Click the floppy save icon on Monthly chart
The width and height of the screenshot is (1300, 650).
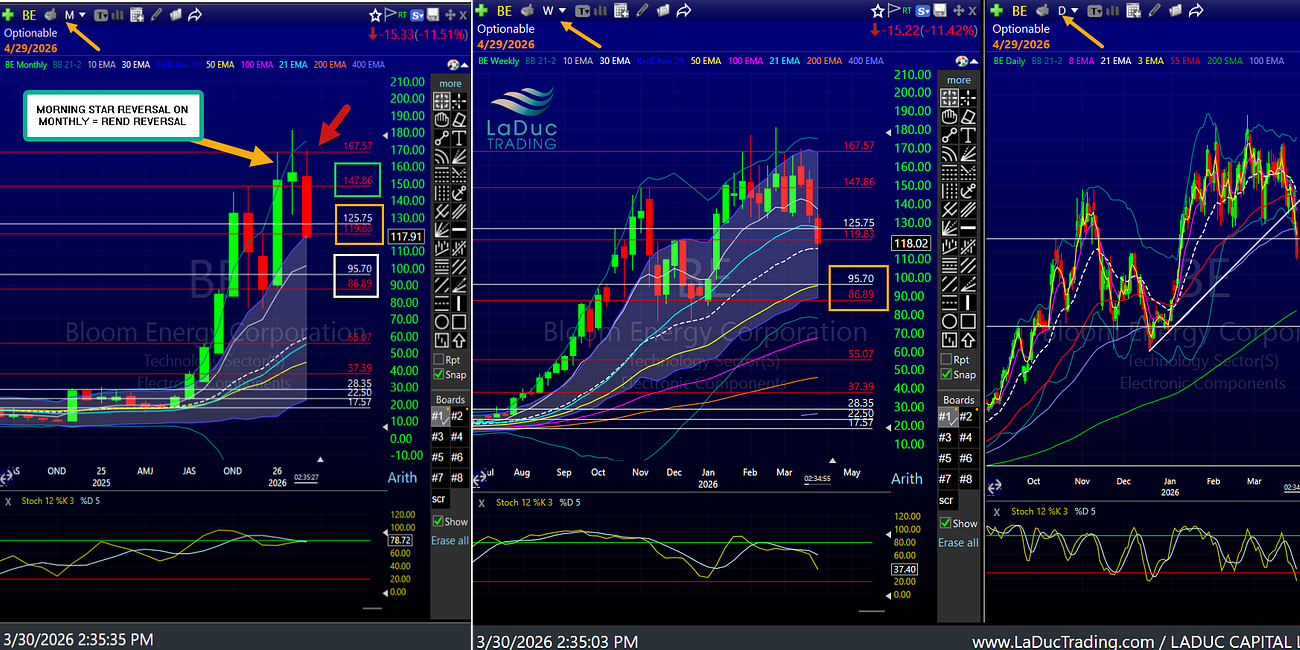[433, 14]
